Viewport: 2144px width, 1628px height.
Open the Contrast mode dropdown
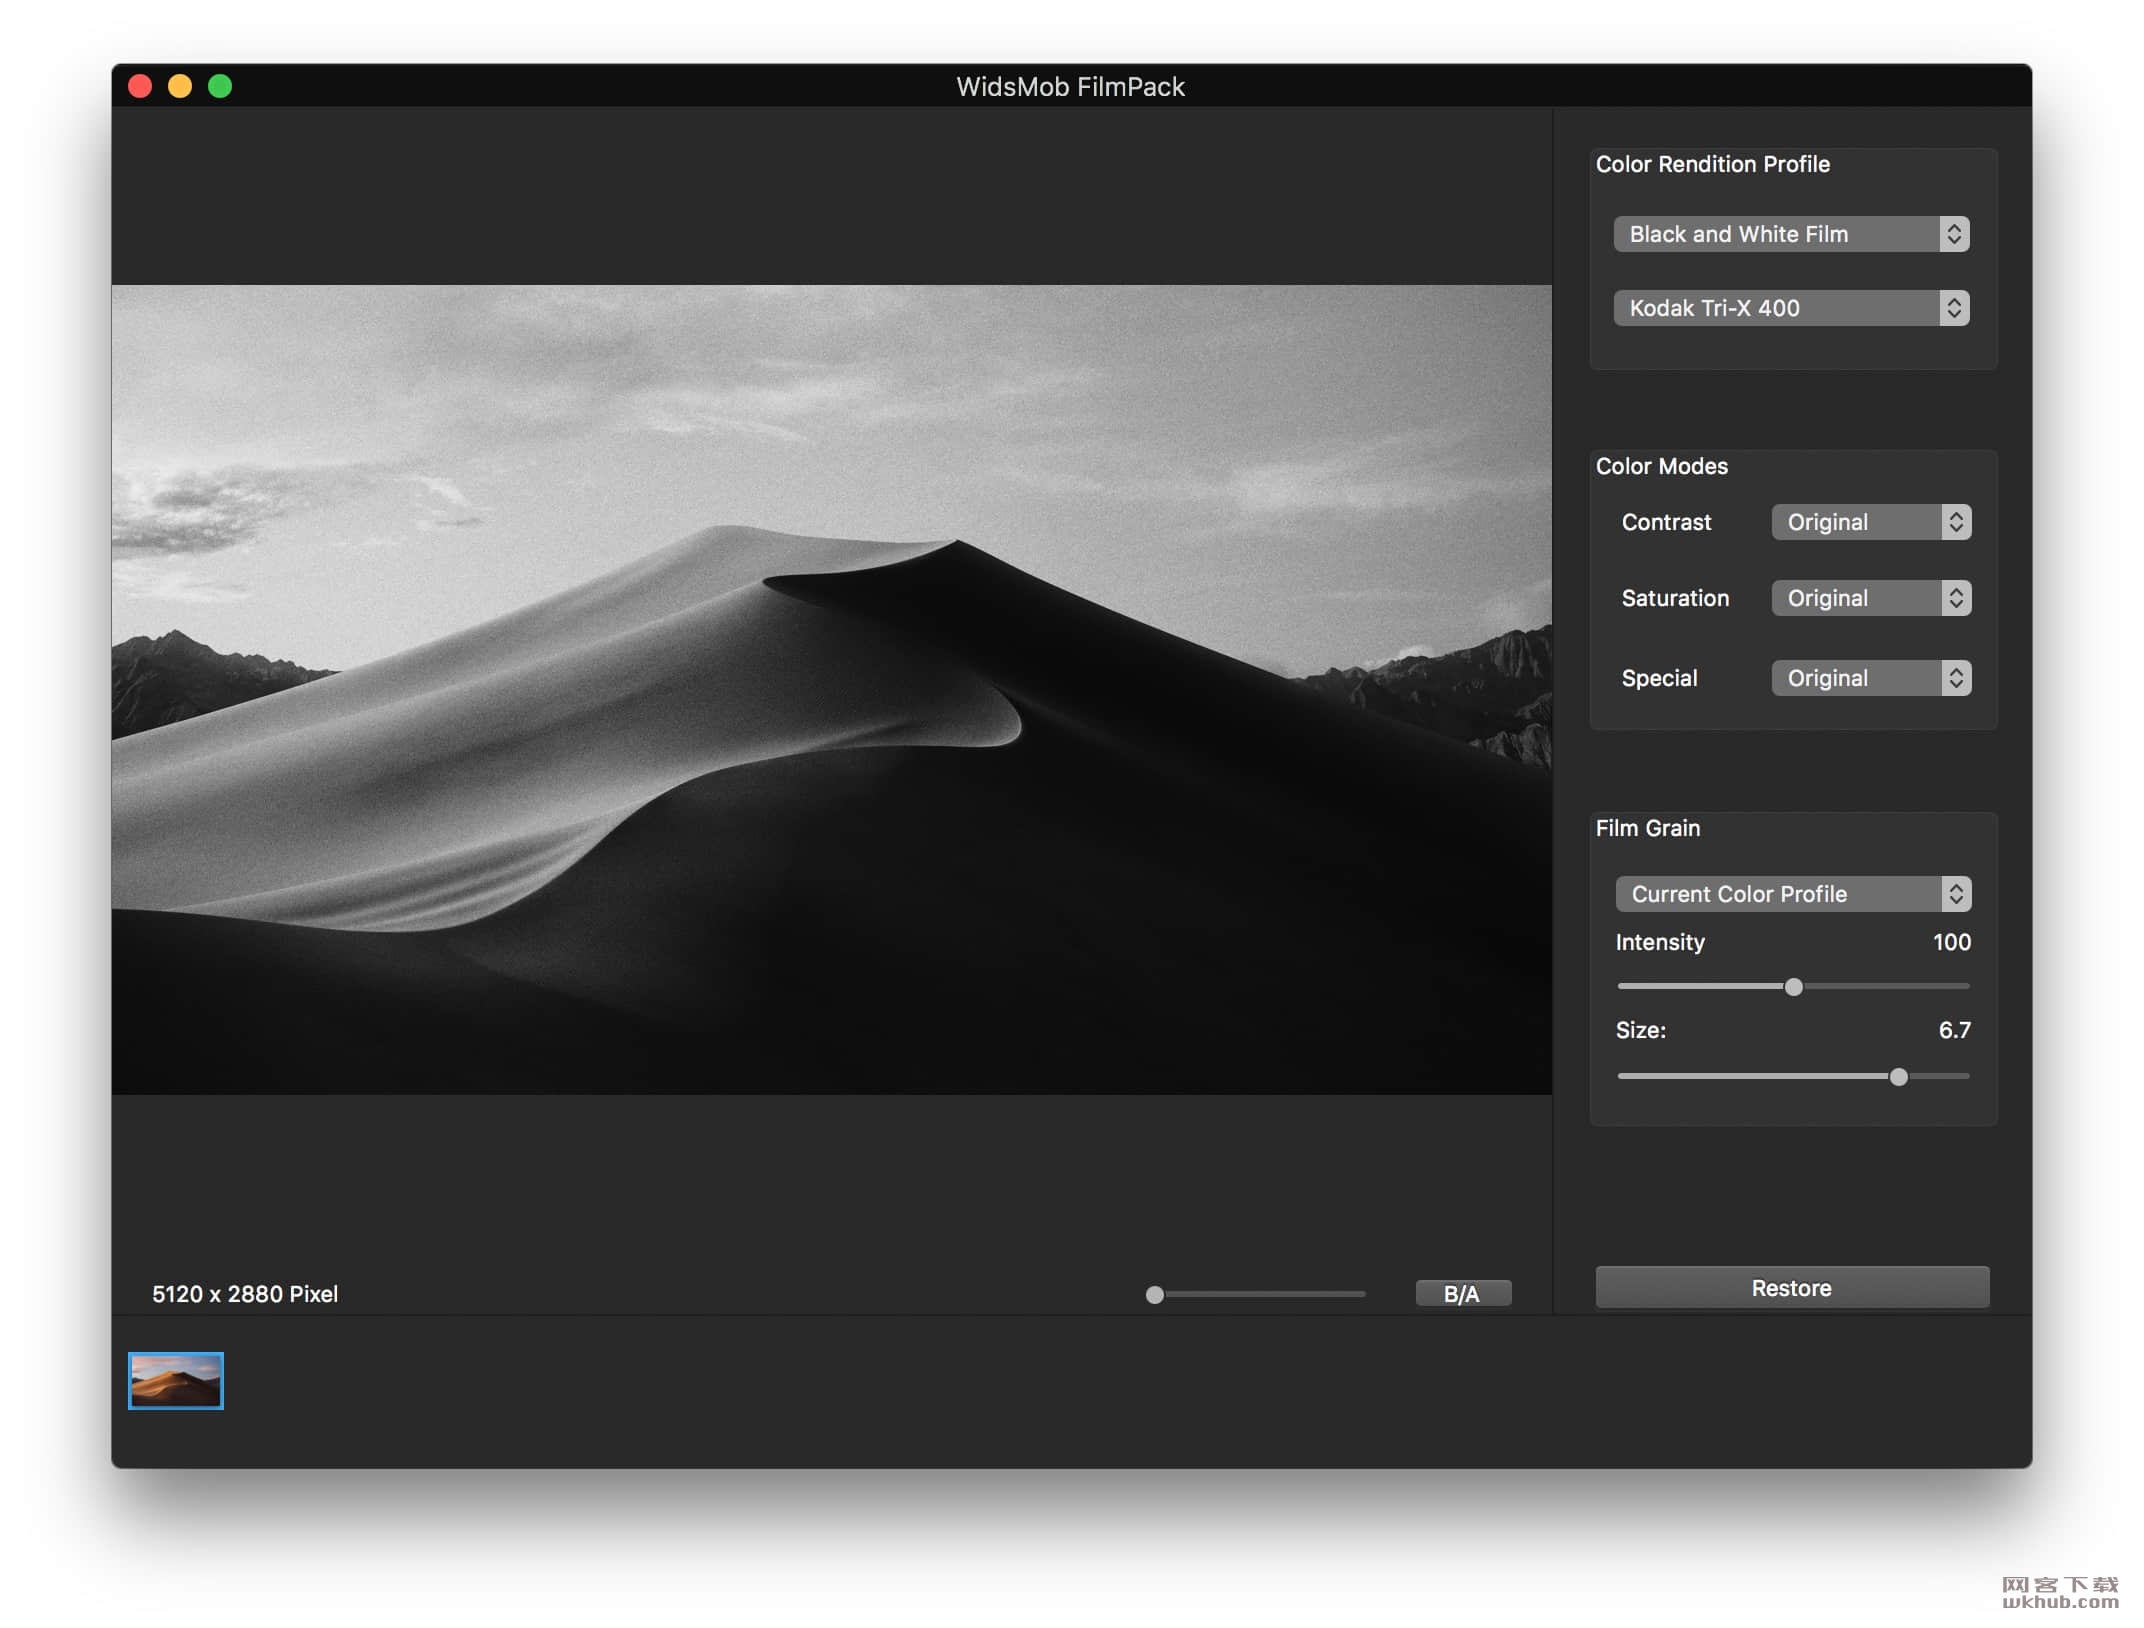(x=1871, y=522)
